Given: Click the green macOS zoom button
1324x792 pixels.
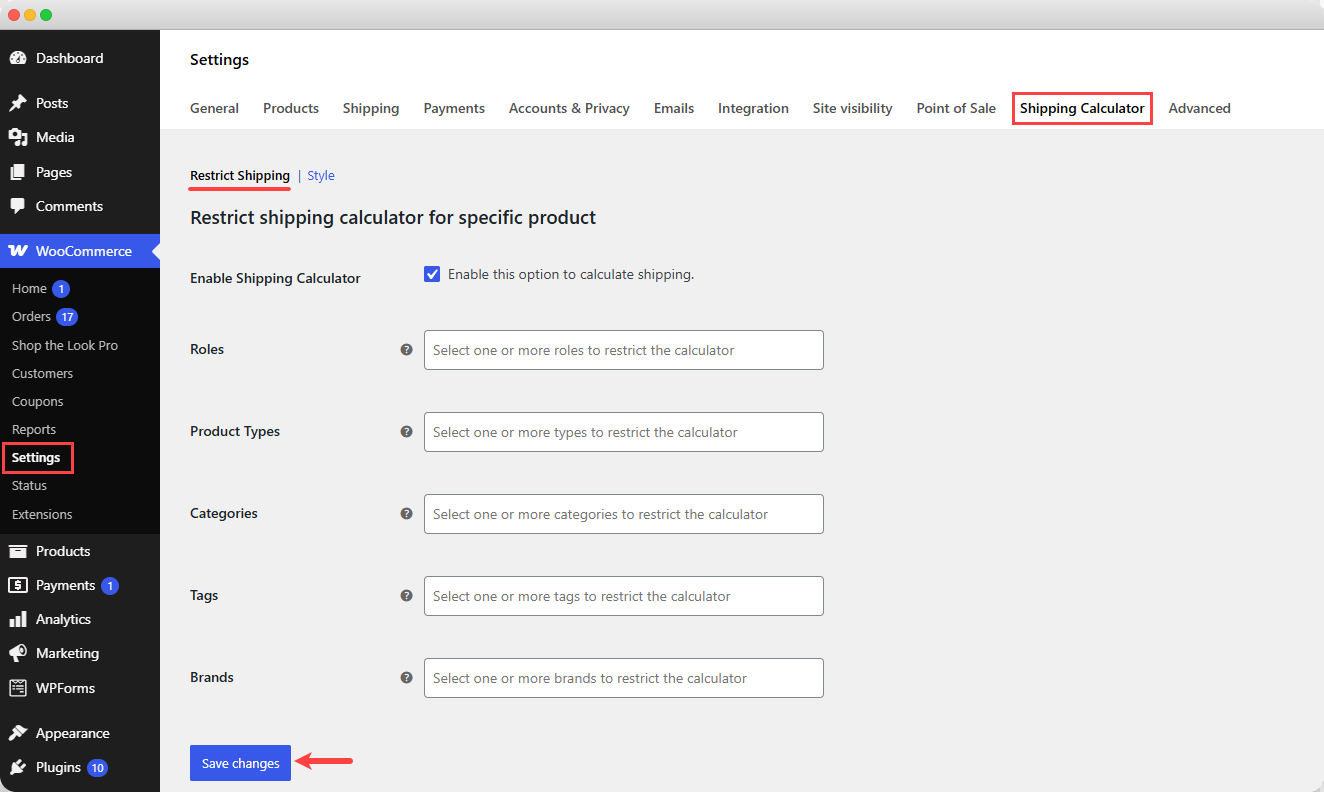Looking at the screenshot, I should [x=46, y=15].
